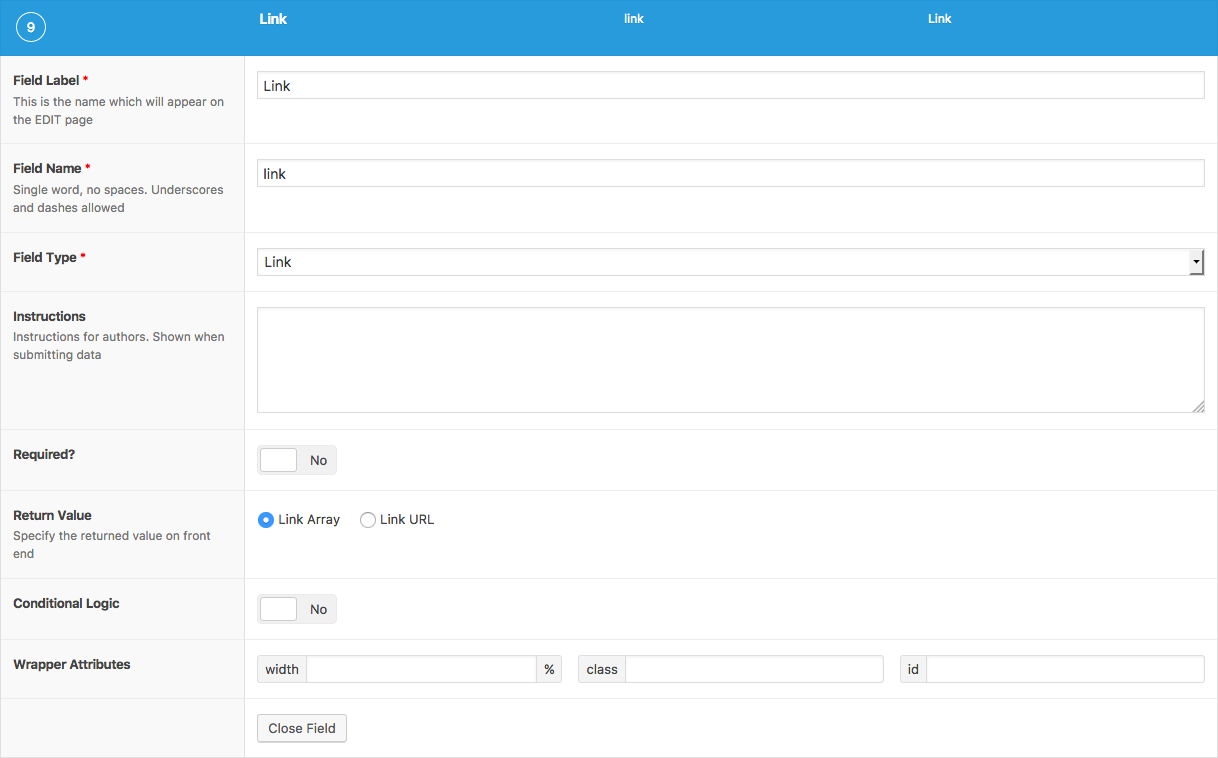Click the Instructions textarea resize handle

1198,406
